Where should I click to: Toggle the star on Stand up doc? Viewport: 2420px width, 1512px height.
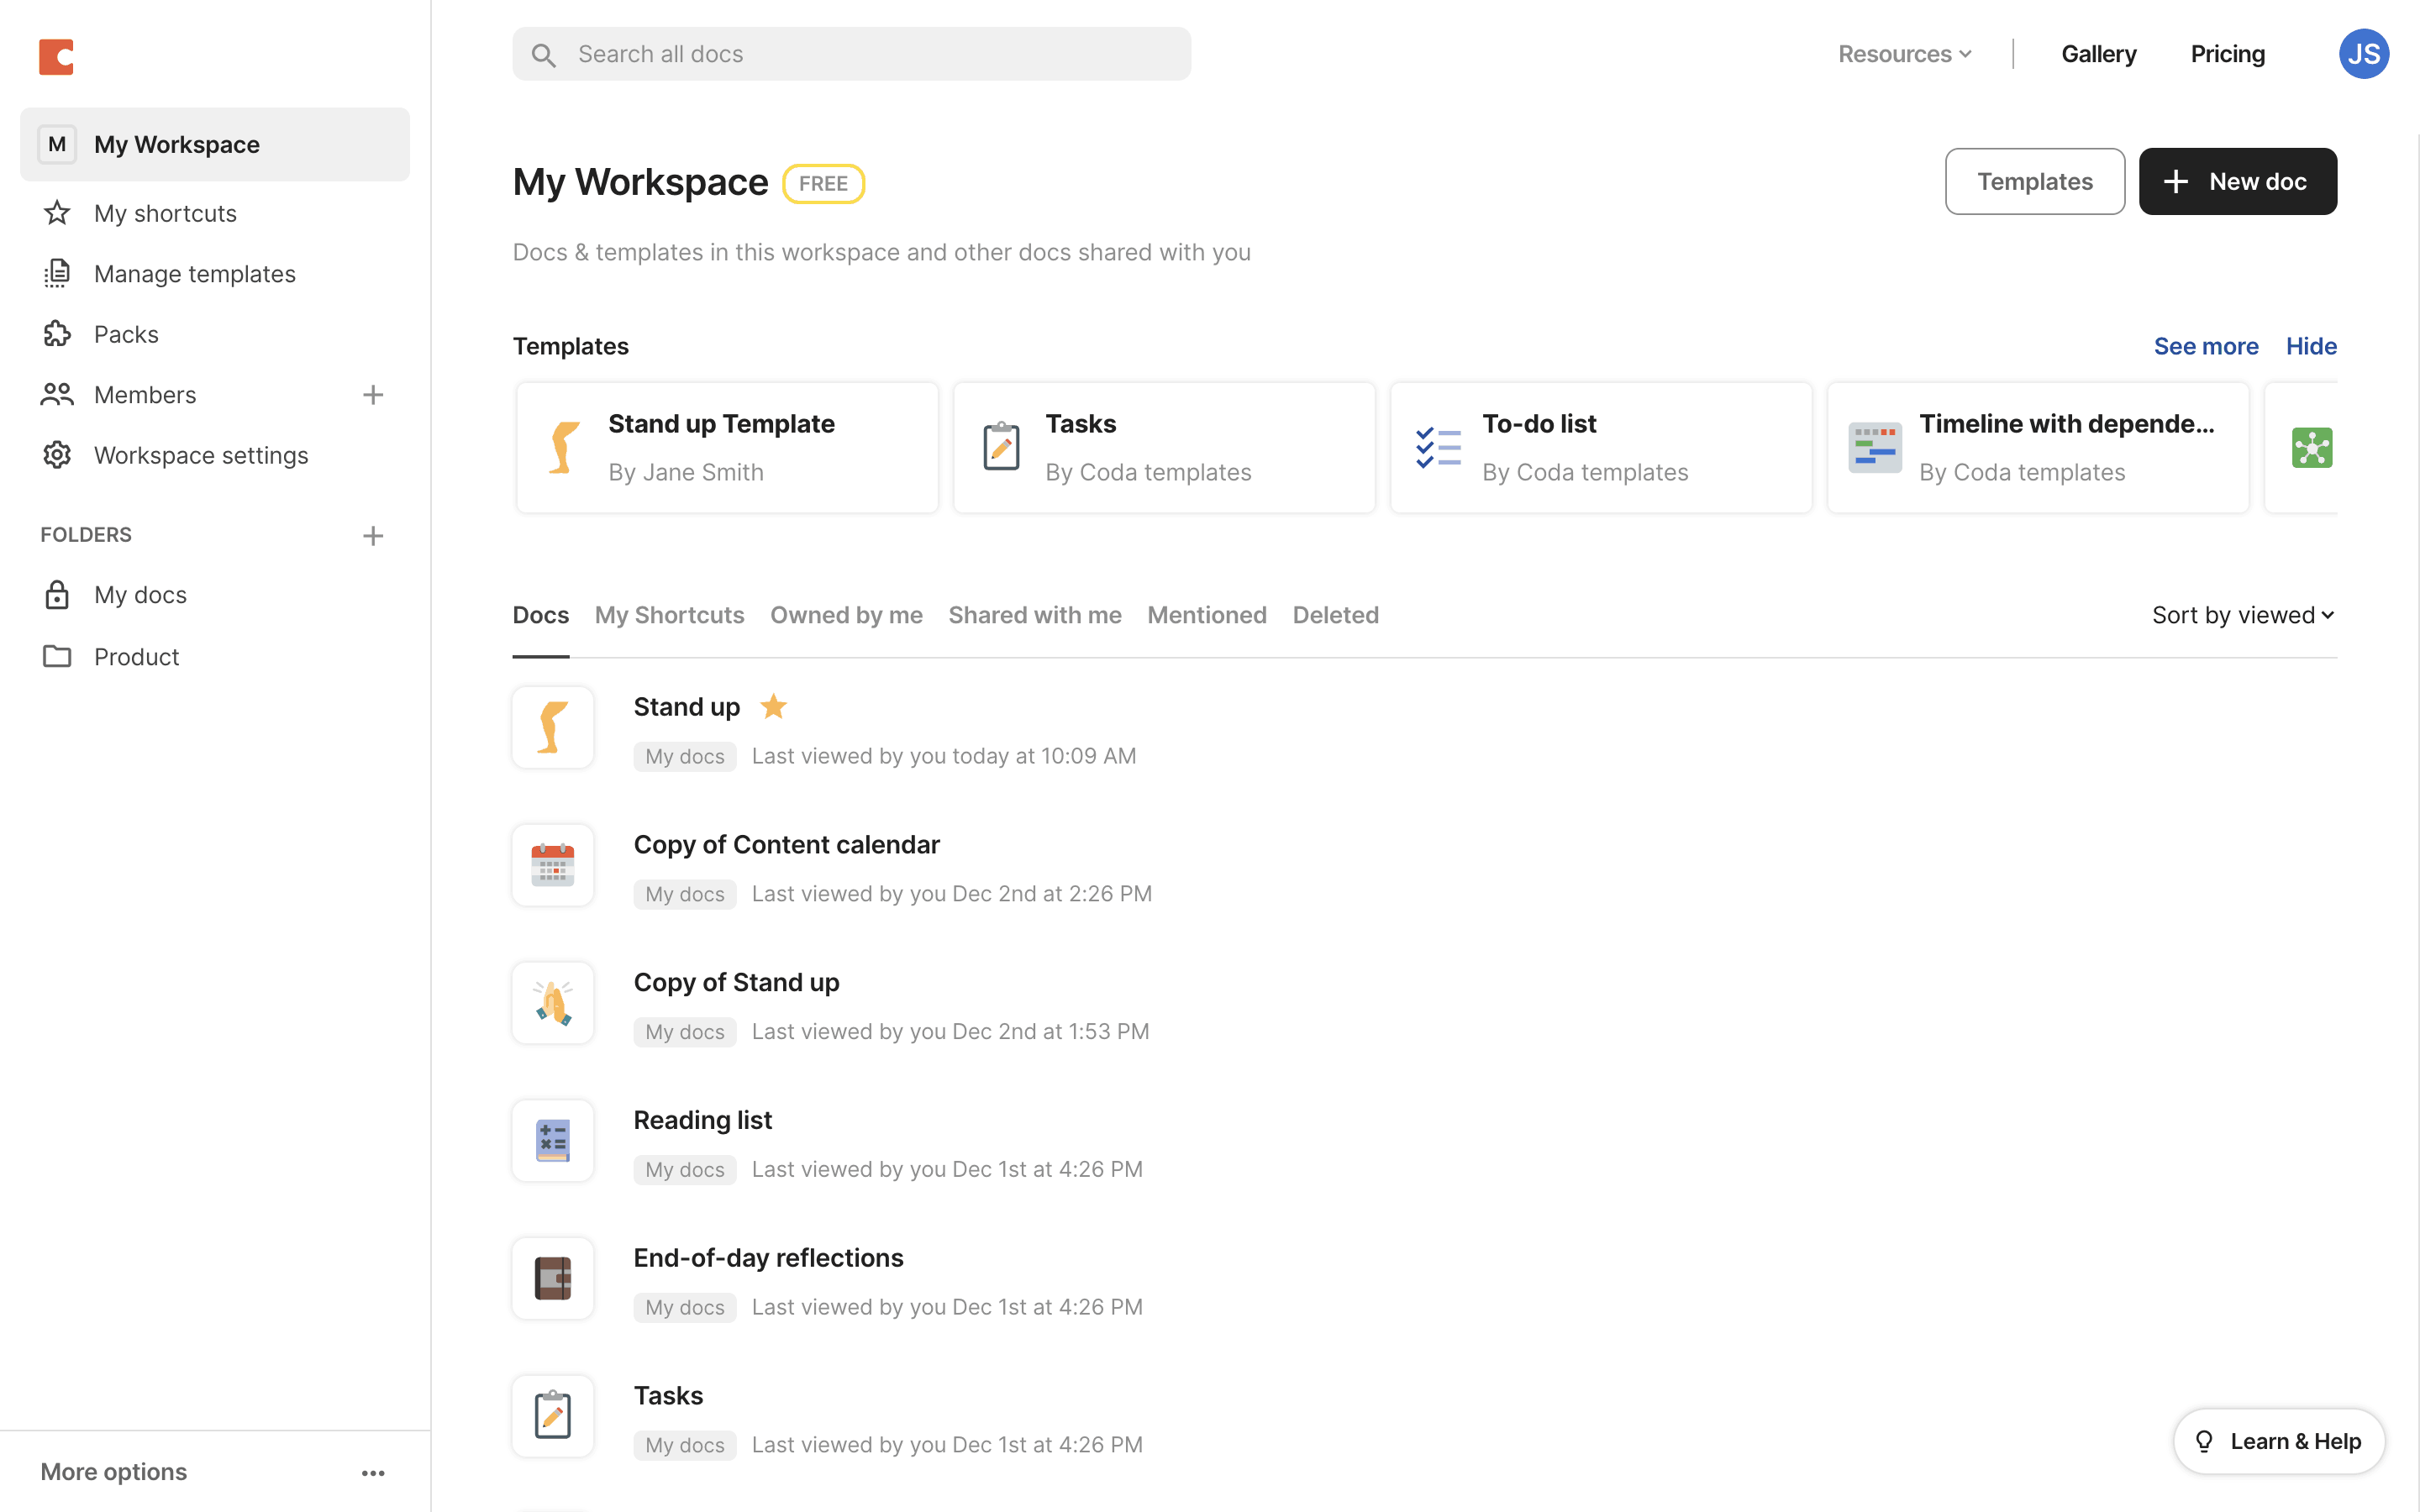(773, 707)
